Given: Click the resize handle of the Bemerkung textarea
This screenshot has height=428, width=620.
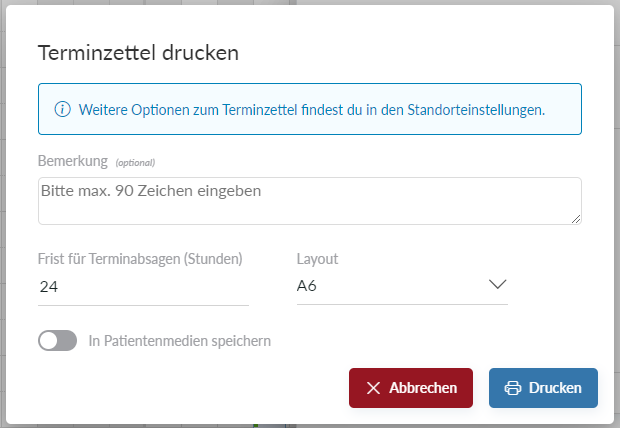Looking at the screenshot, I should (576, 219).
